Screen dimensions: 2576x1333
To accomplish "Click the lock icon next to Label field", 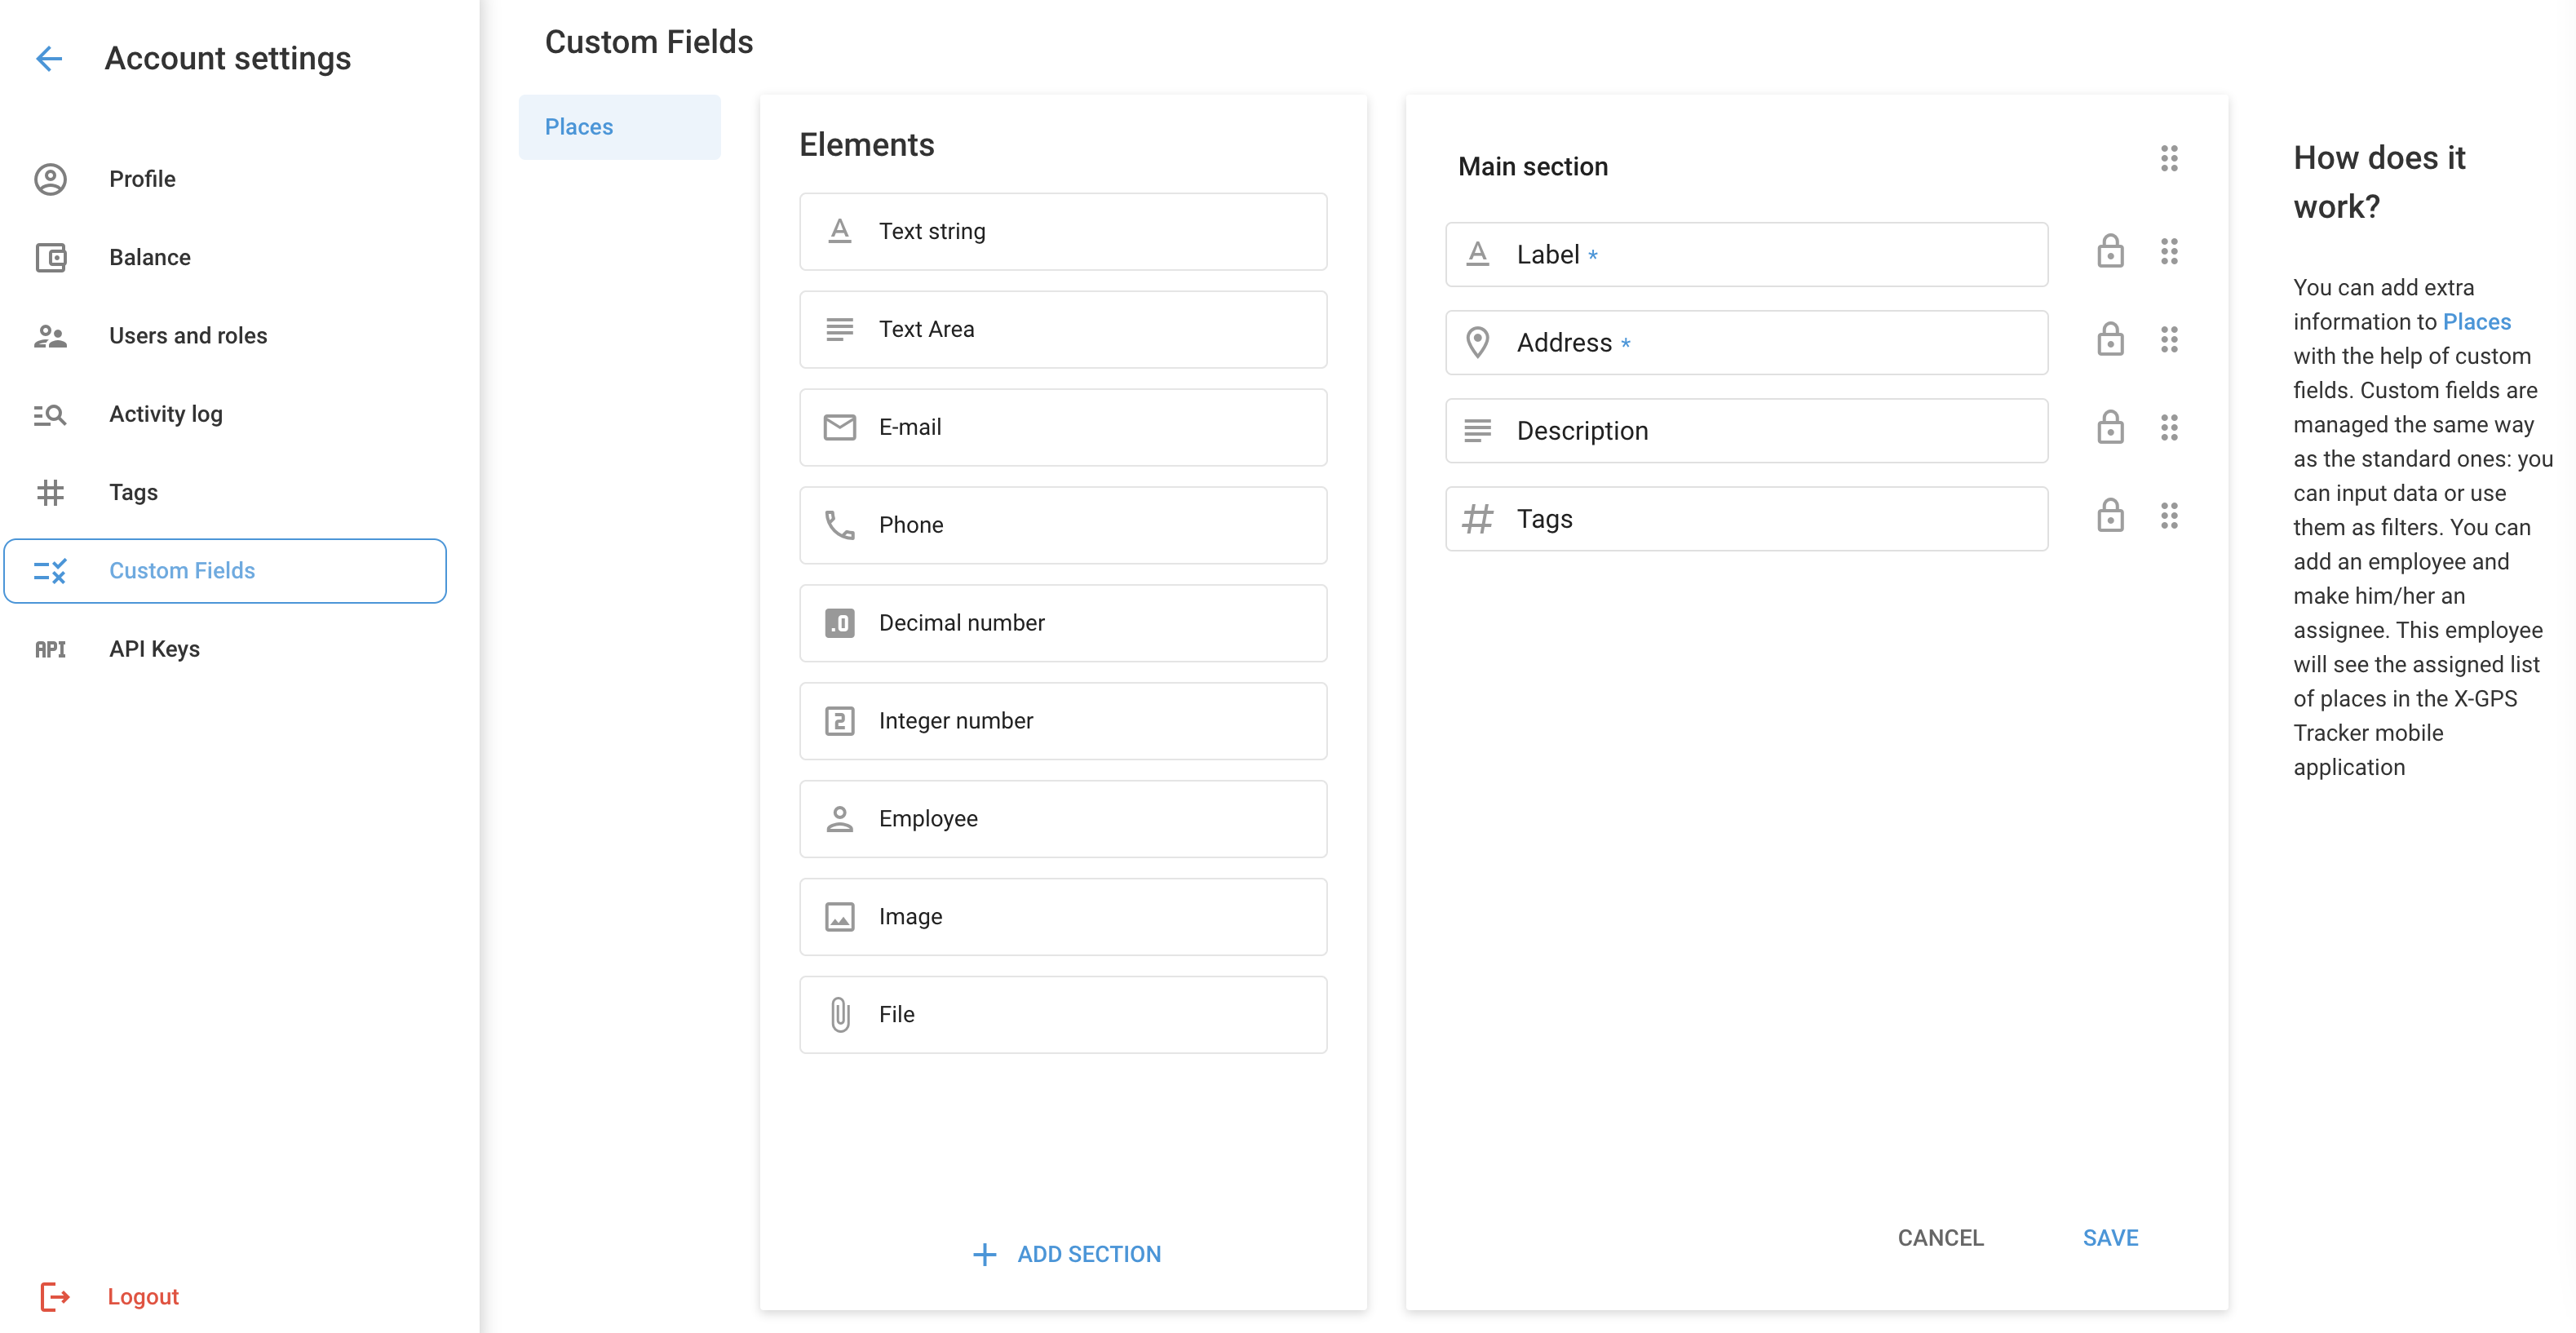I will coord(2110,252).
